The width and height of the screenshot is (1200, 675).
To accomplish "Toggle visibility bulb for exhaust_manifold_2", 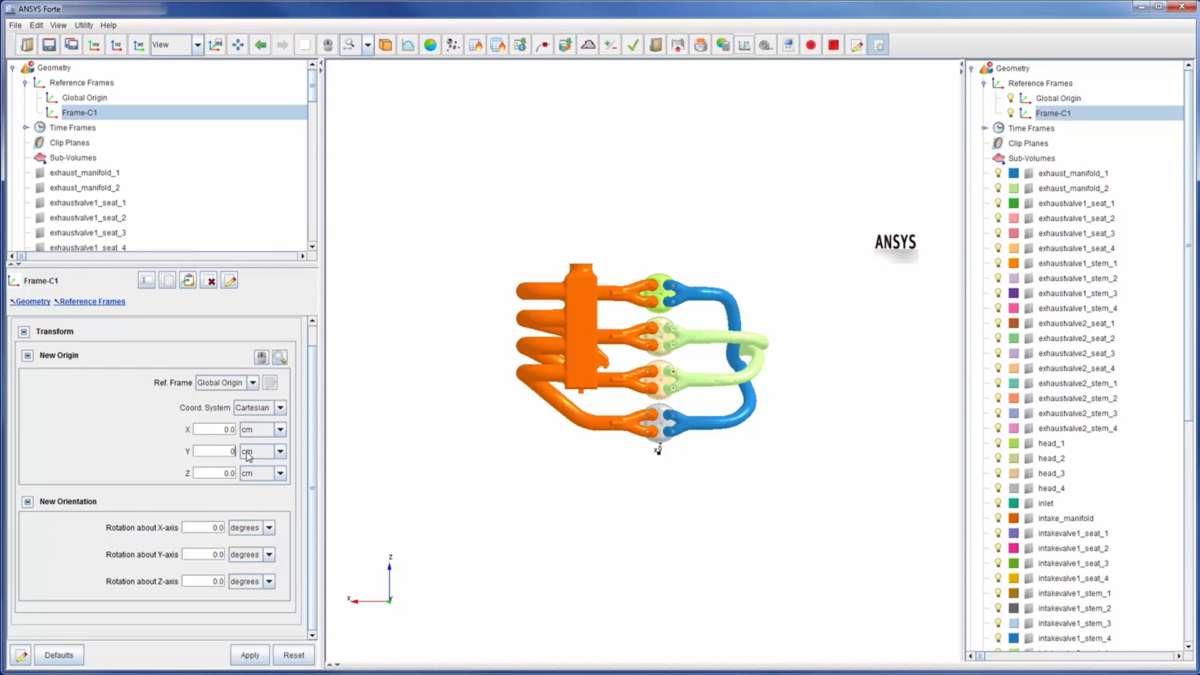I will coord(997,188).
